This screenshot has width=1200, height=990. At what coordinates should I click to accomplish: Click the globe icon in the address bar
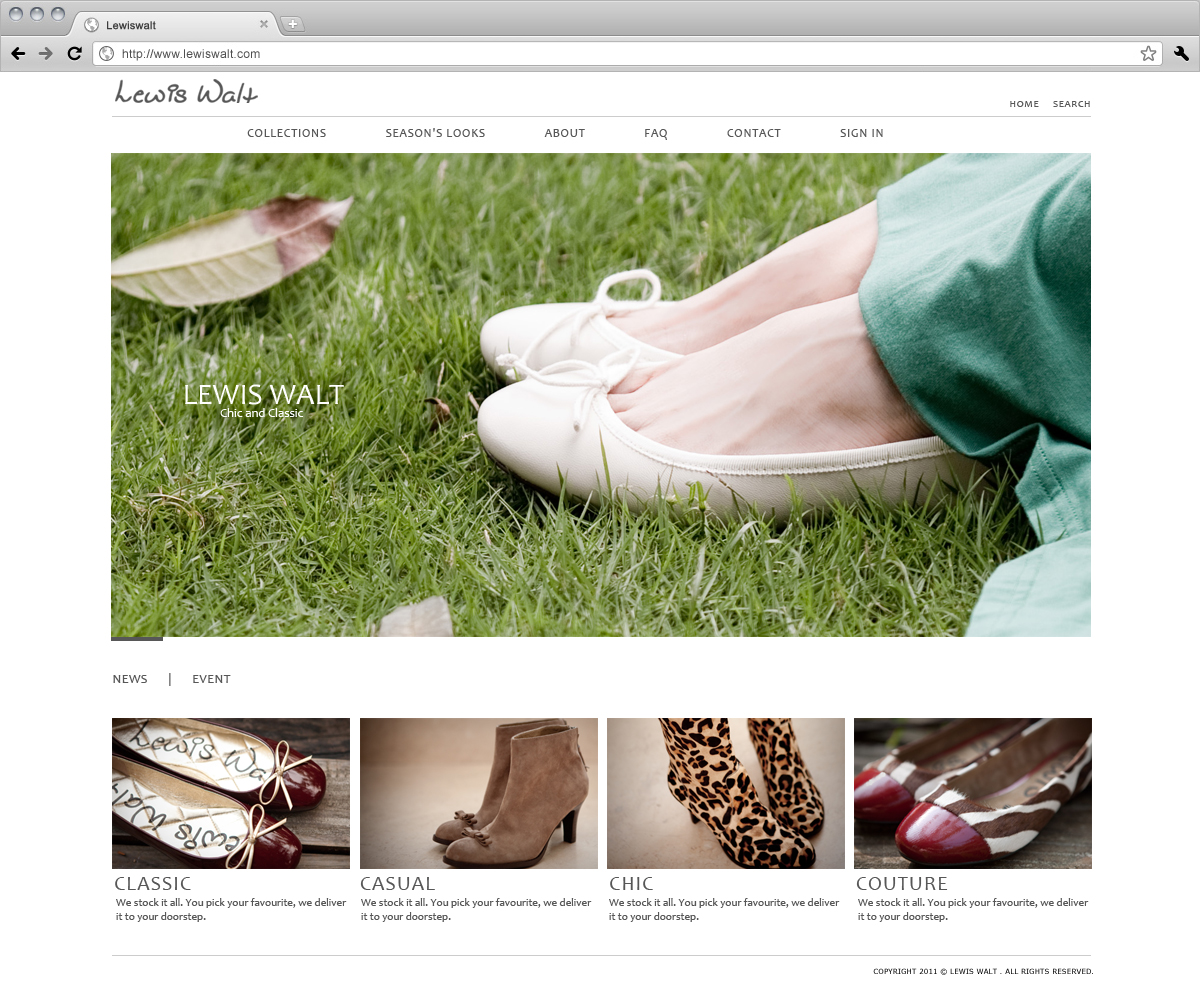[x=107, y=54]
